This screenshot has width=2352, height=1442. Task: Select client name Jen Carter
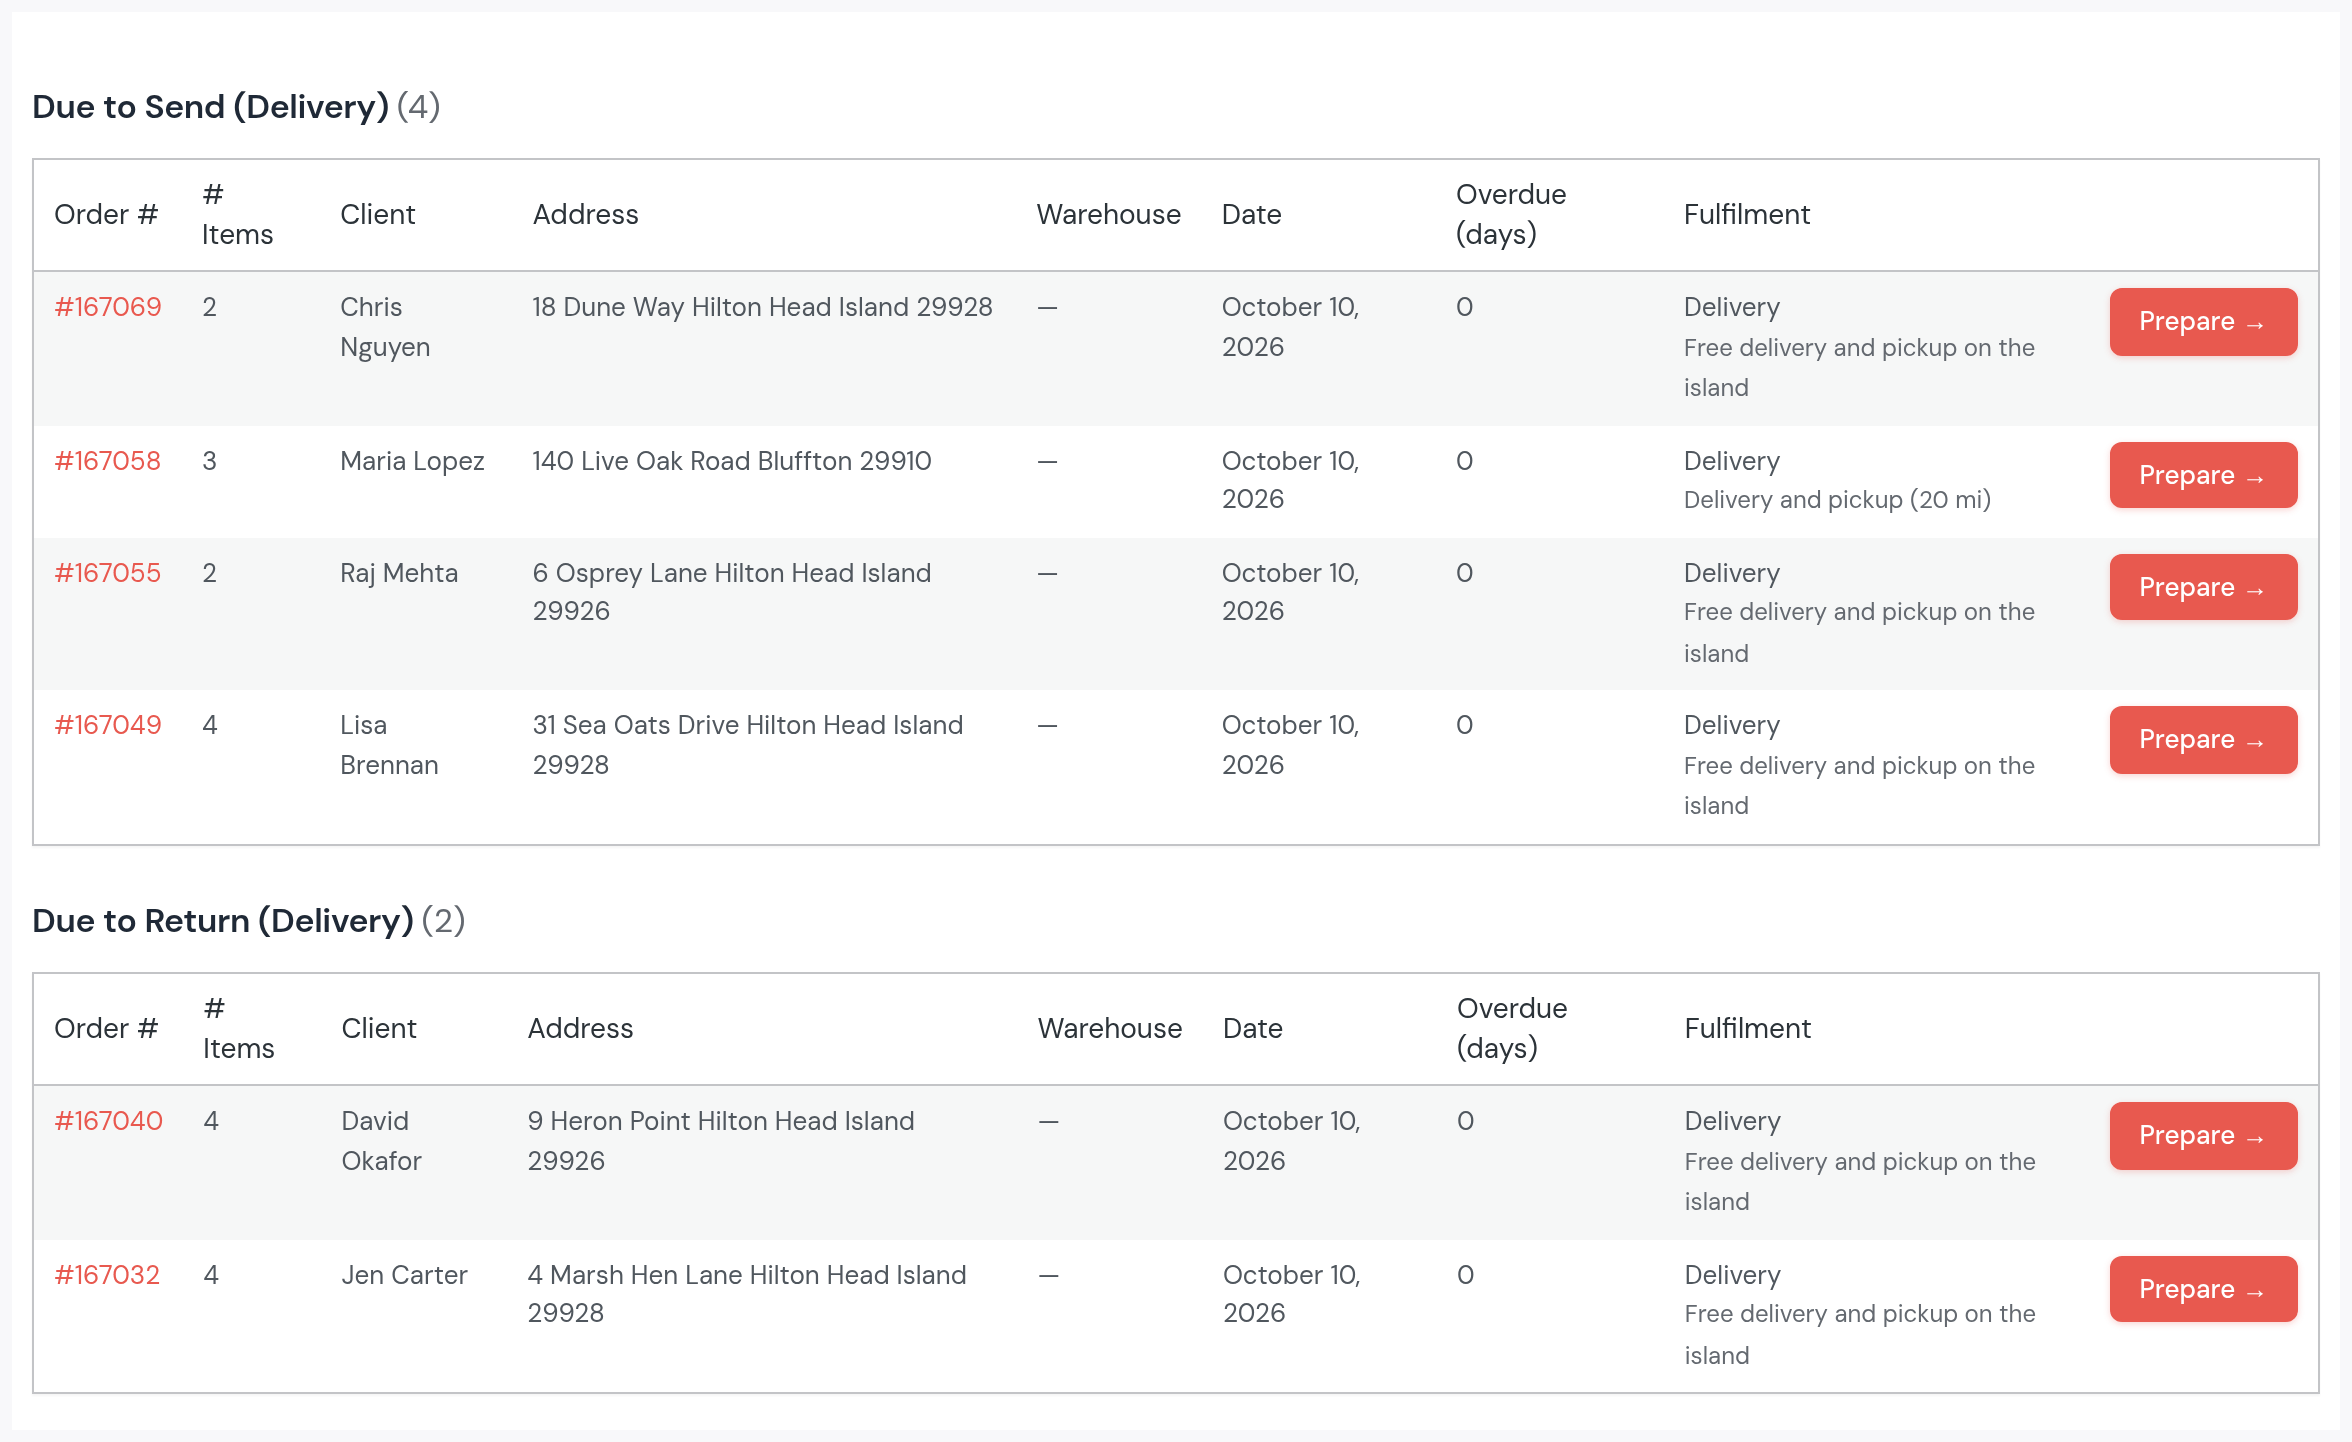[x=404, y=1275]
